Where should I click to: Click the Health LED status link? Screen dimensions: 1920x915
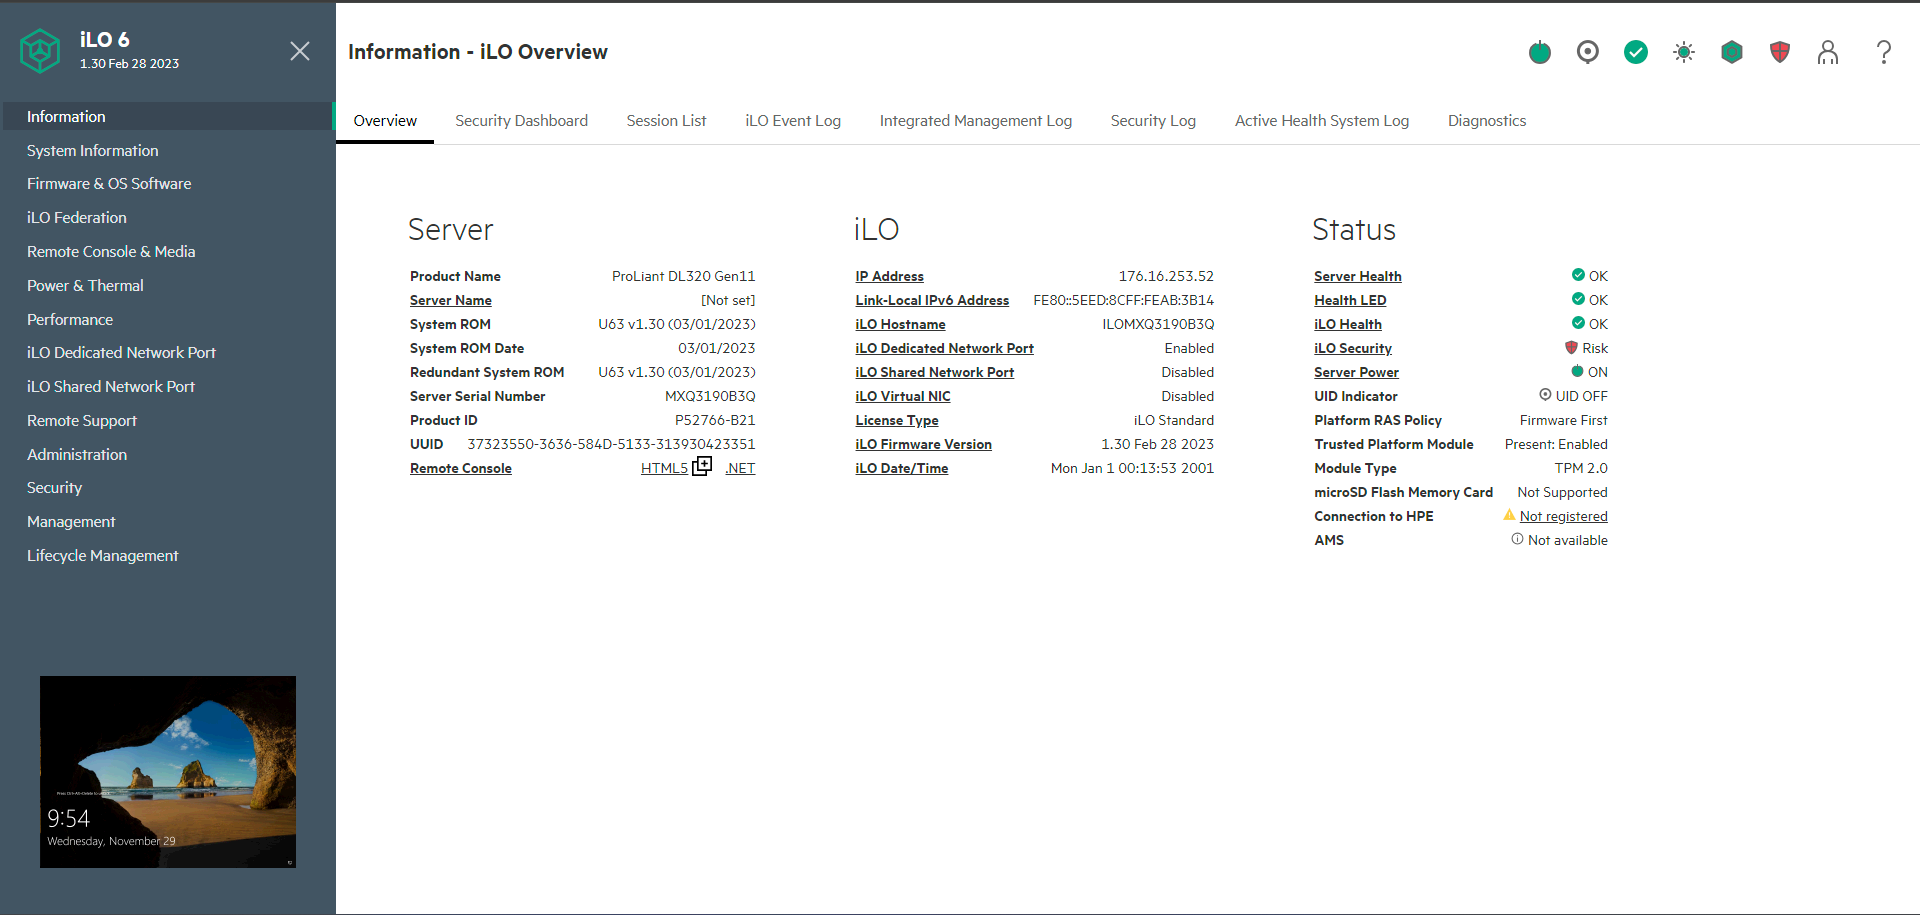click(x=1350, y=300)
